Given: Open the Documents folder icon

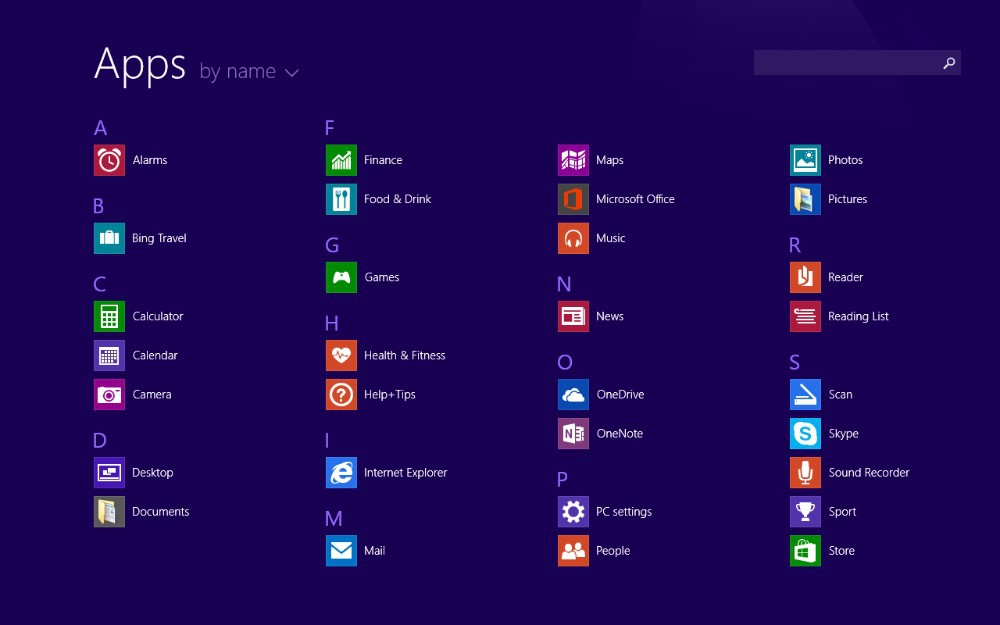Looking at the screenshot, I should 109,511.
